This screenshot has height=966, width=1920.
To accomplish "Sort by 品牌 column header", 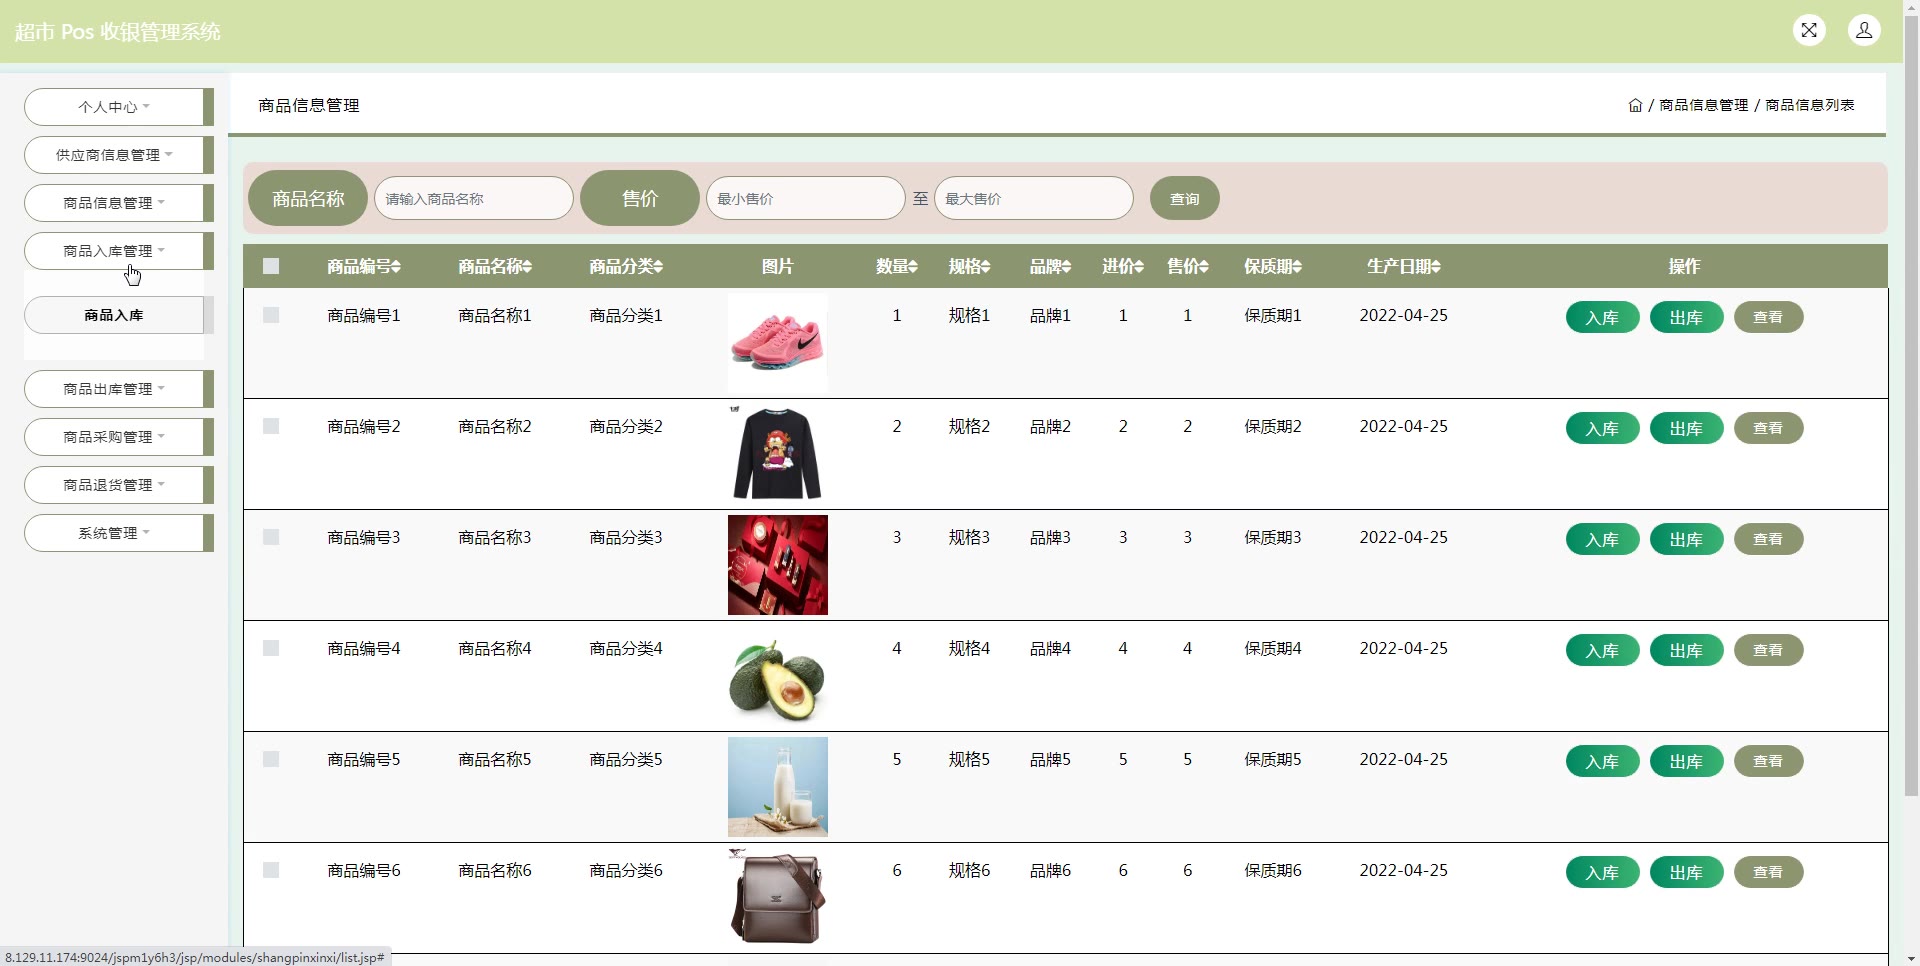I will [1050, 266].
